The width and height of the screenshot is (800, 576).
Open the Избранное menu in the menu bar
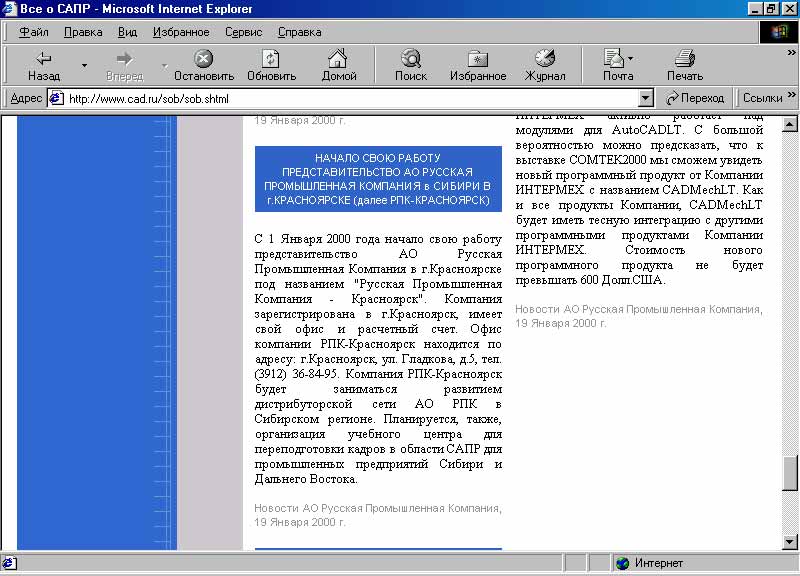point(181,32)
